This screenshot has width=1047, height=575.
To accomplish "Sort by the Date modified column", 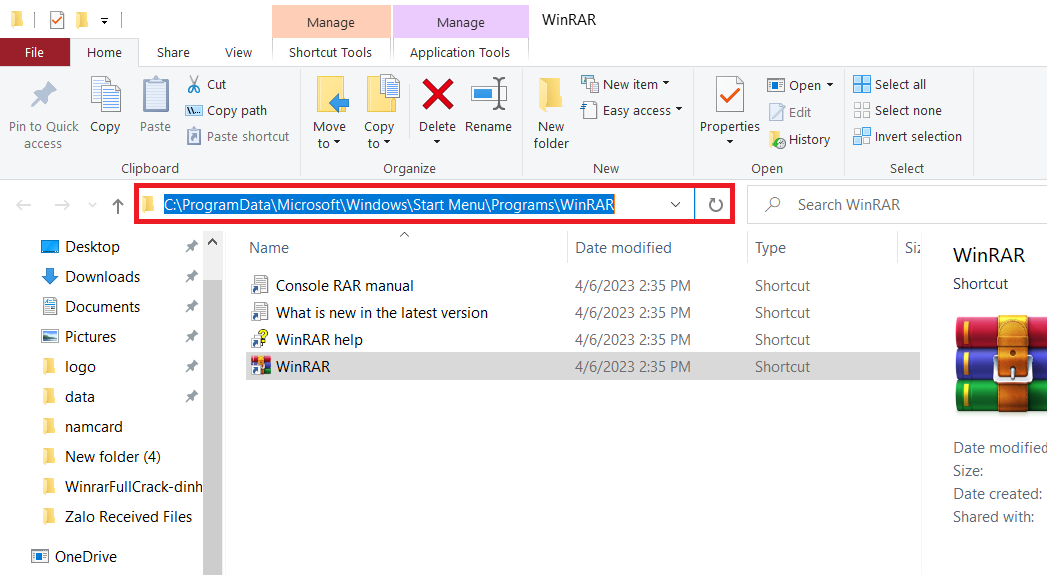I will (x=623, y=248).
